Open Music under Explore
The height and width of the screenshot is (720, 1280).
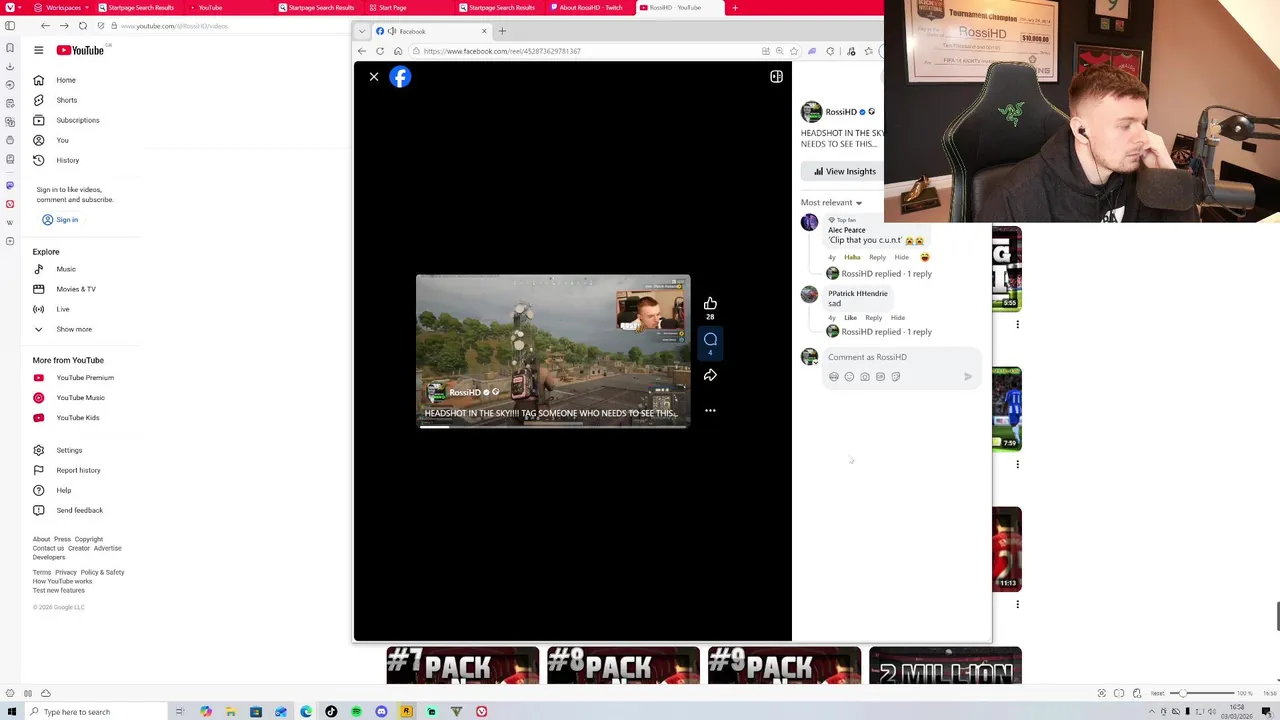(66, 269)
